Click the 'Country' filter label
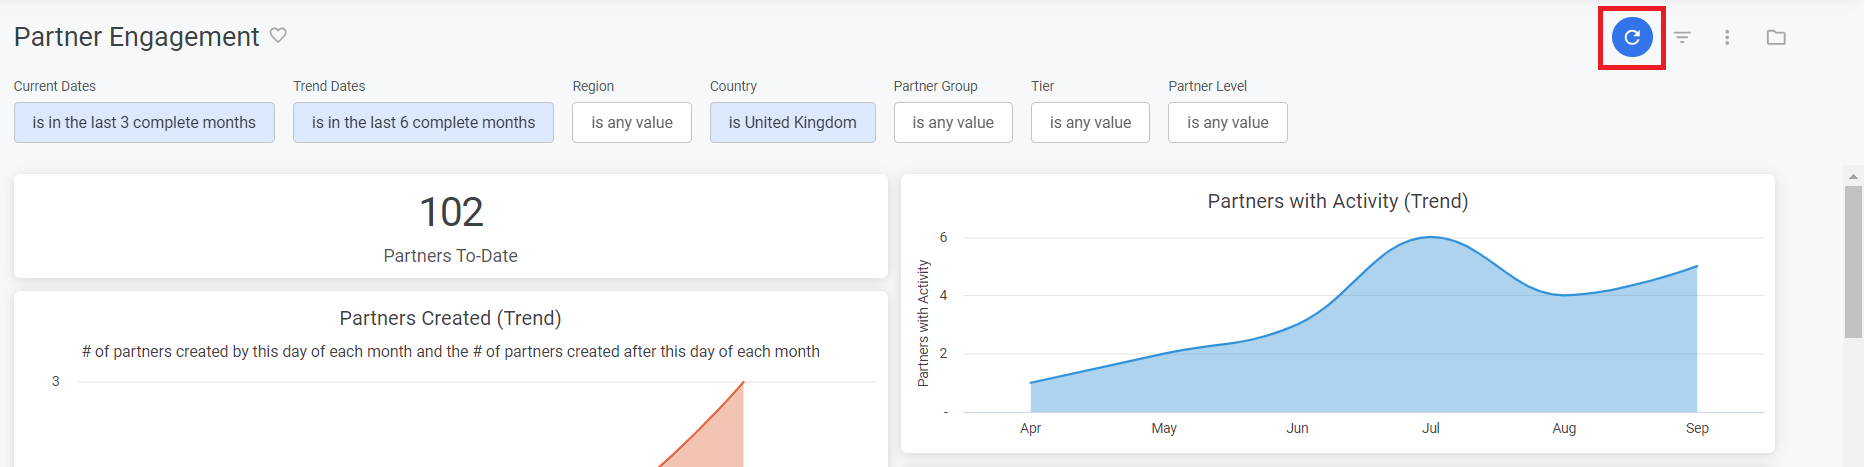The height and width of the screenshot is (467, 1865). 733,86
